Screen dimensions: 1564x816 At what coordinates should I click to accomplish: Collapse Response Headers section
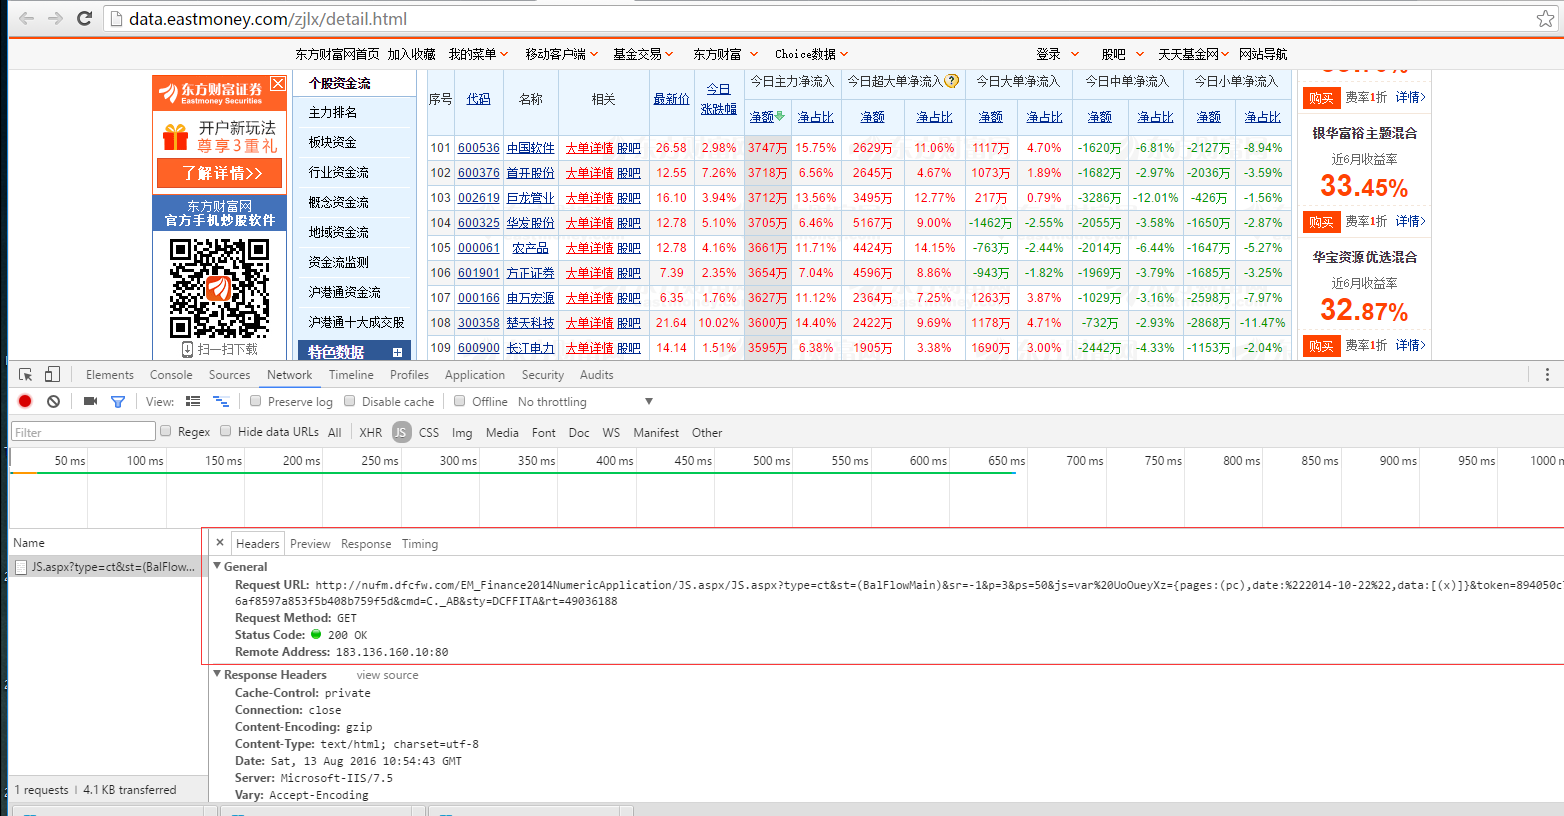coord(217,674)
